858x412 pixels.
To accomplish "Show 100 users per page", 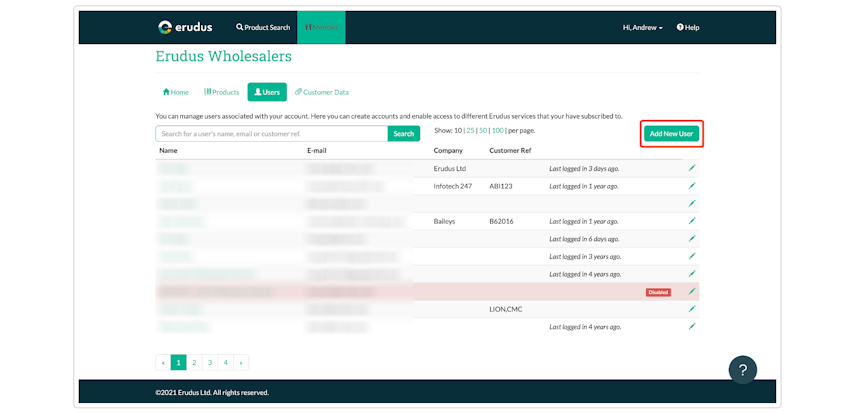I will coord(497,130).
